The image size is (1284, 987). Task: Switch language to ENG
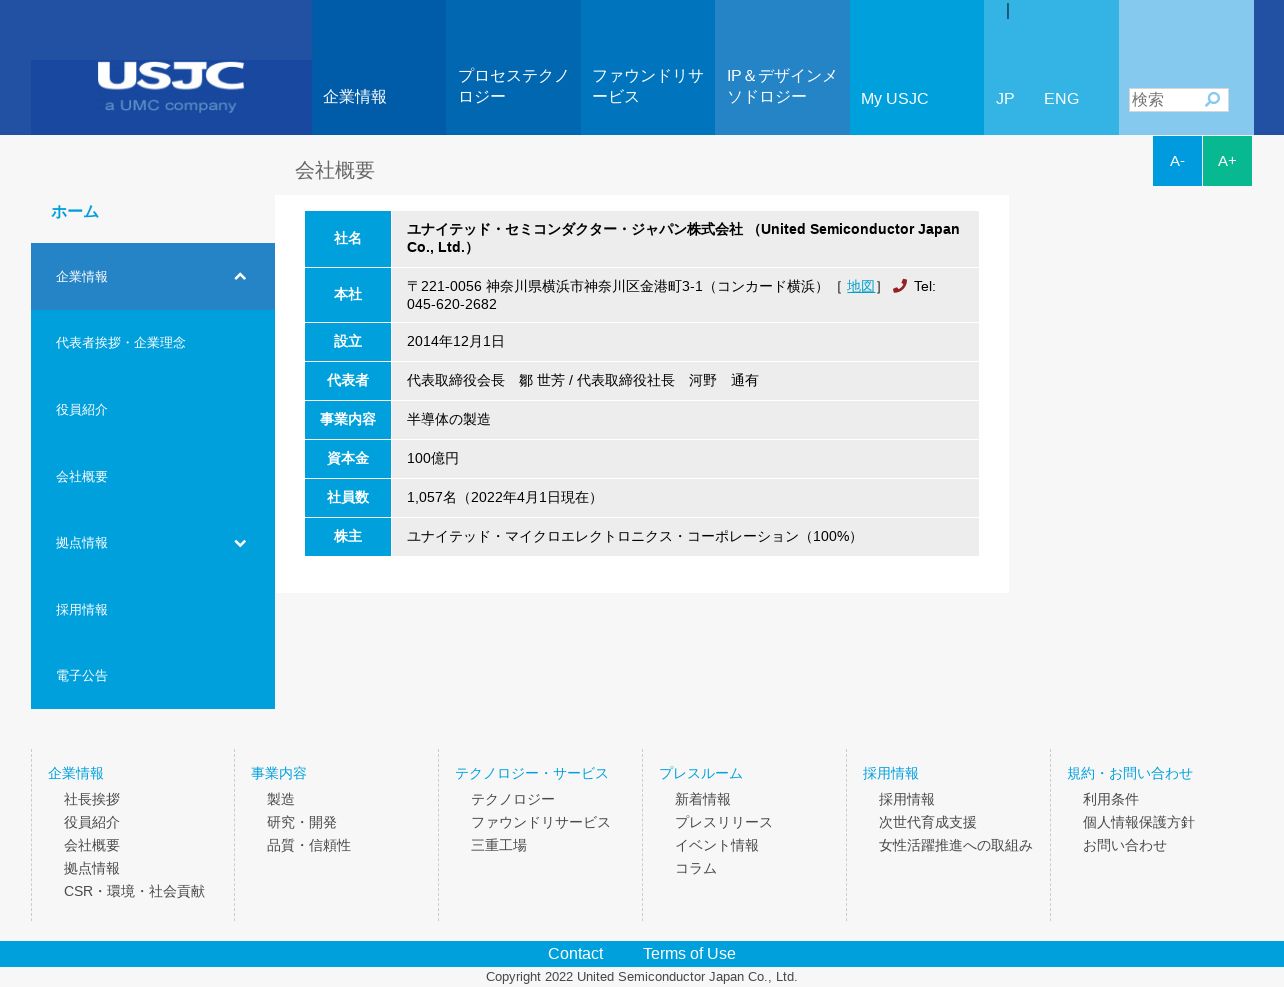coord(1061,99)
